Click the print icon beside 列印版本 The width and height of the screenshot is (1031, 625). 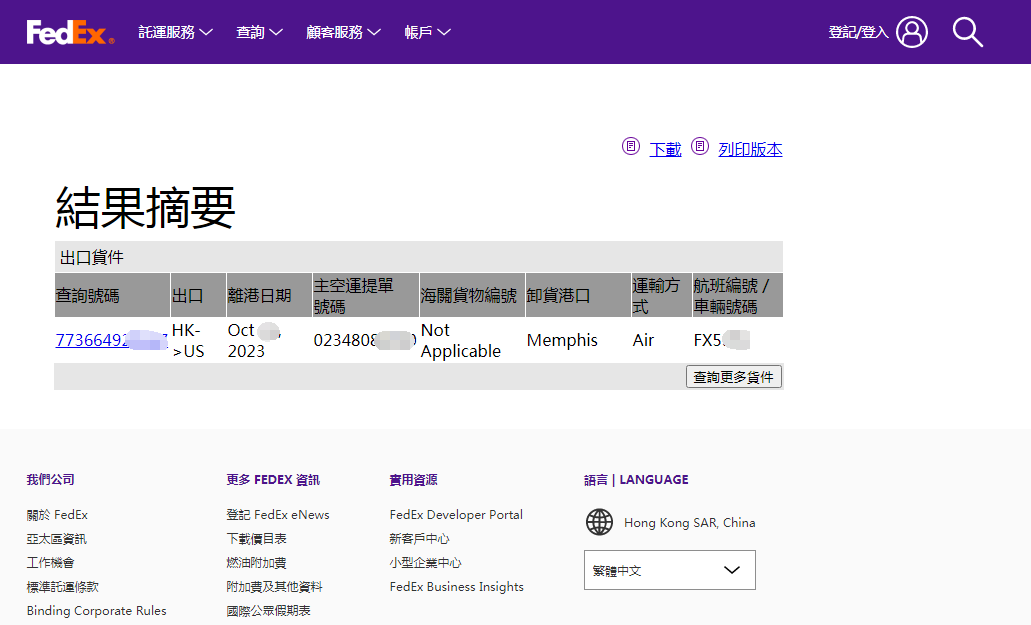click(700, 147)
